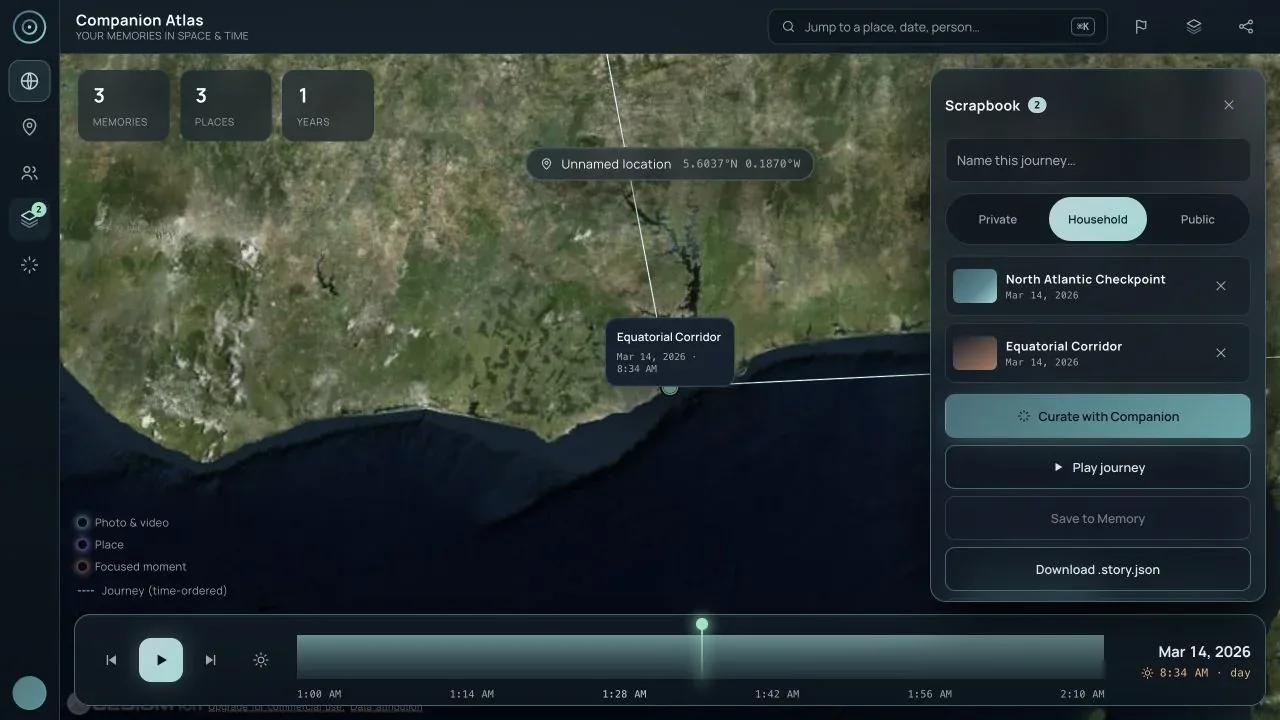
Task: Open the North Atlantic Checkpoint thumbnail
Action: pyautogui.click(x=975, y=286)
